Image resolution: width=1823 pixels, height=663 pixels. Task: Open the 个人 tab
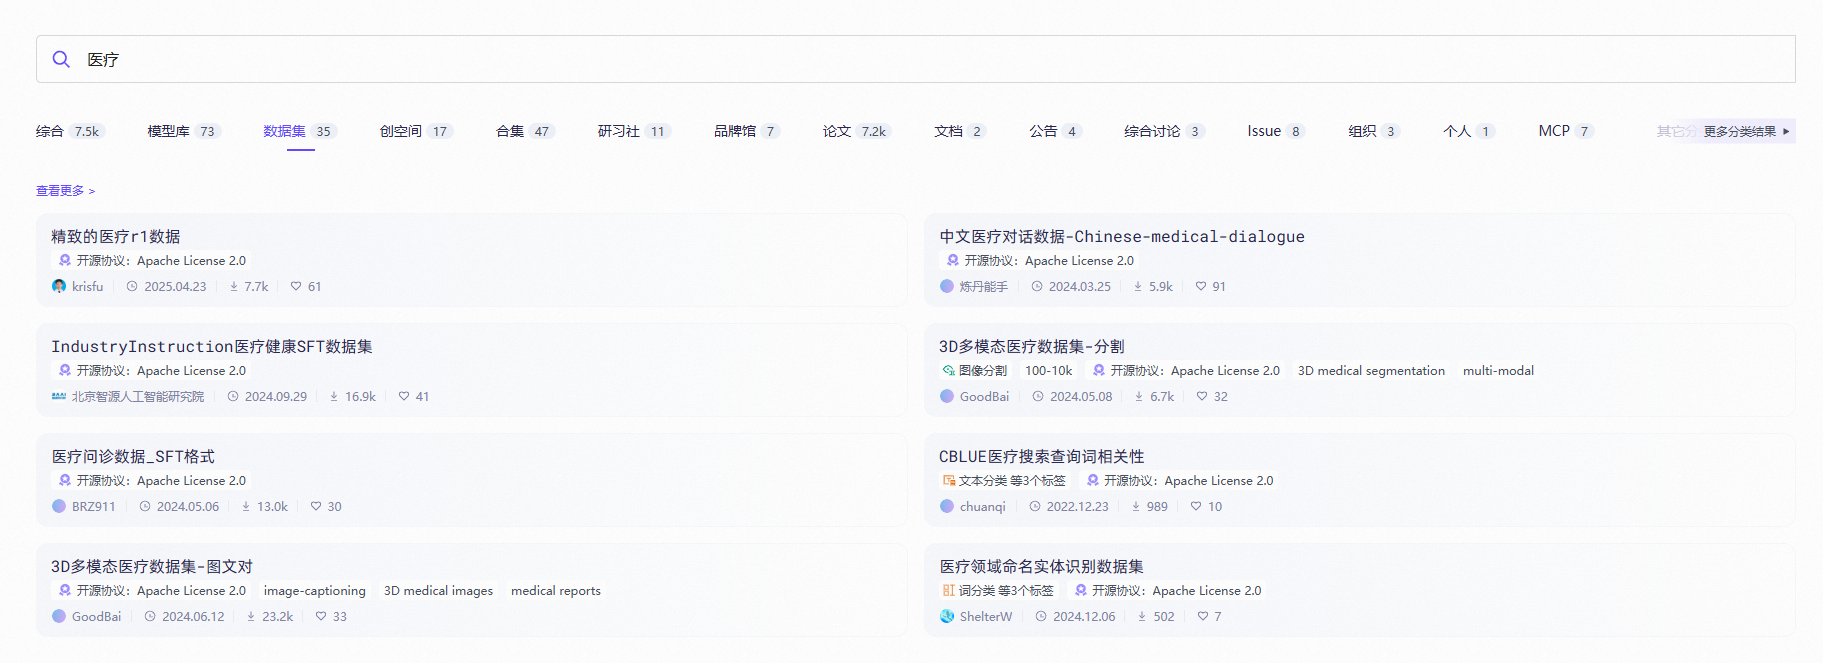tap(1469, 131)
